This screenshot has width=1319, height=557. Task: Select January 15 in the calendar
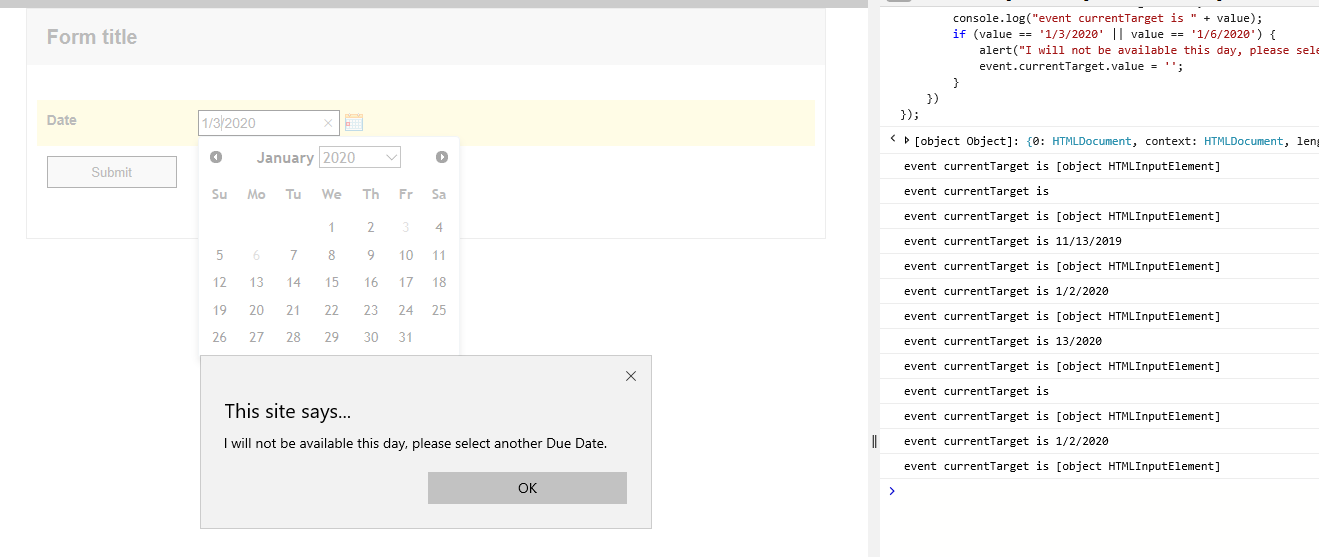[x=332, y=283]
